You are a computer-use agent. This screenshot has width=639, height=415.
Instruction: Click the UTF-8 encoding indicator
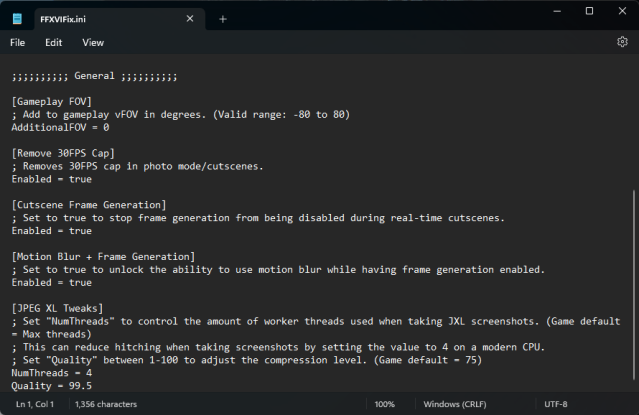coord(563,404)
